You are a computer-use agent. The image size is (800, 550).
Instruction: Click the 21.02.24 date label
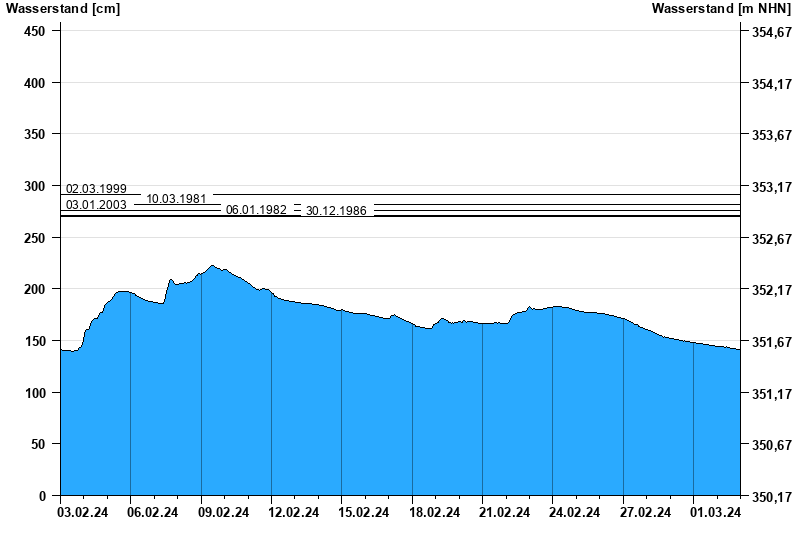coord(504,512)
